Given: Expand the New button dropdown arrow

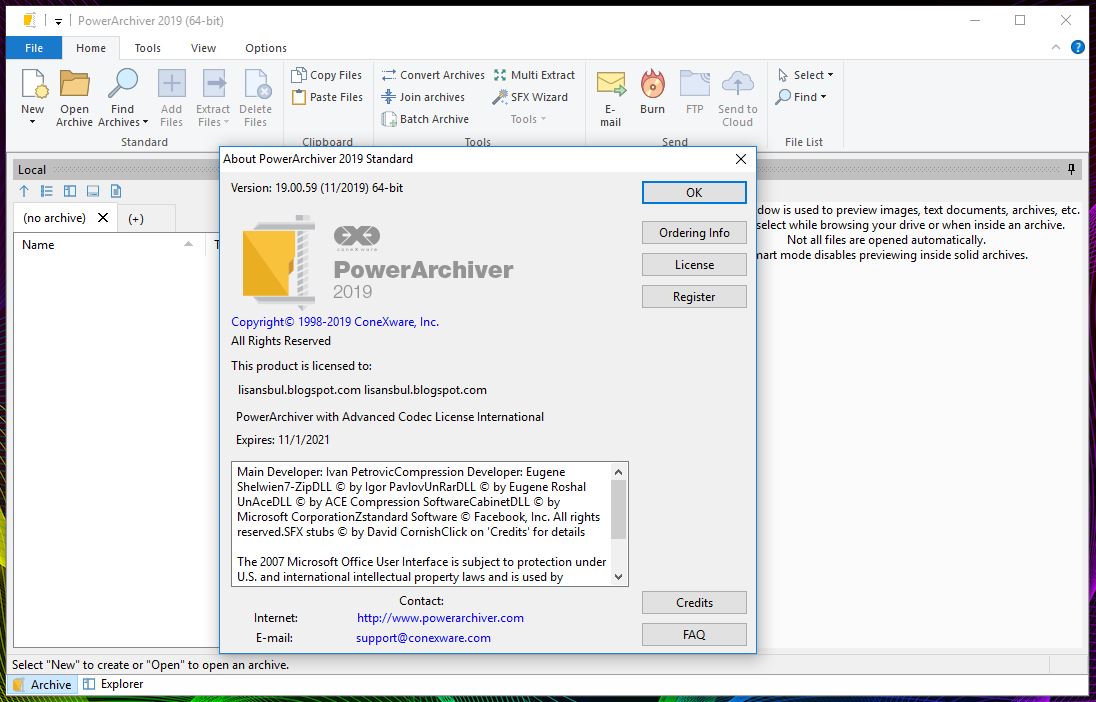Looking at the screenshot, I should [x=32, y=122].
